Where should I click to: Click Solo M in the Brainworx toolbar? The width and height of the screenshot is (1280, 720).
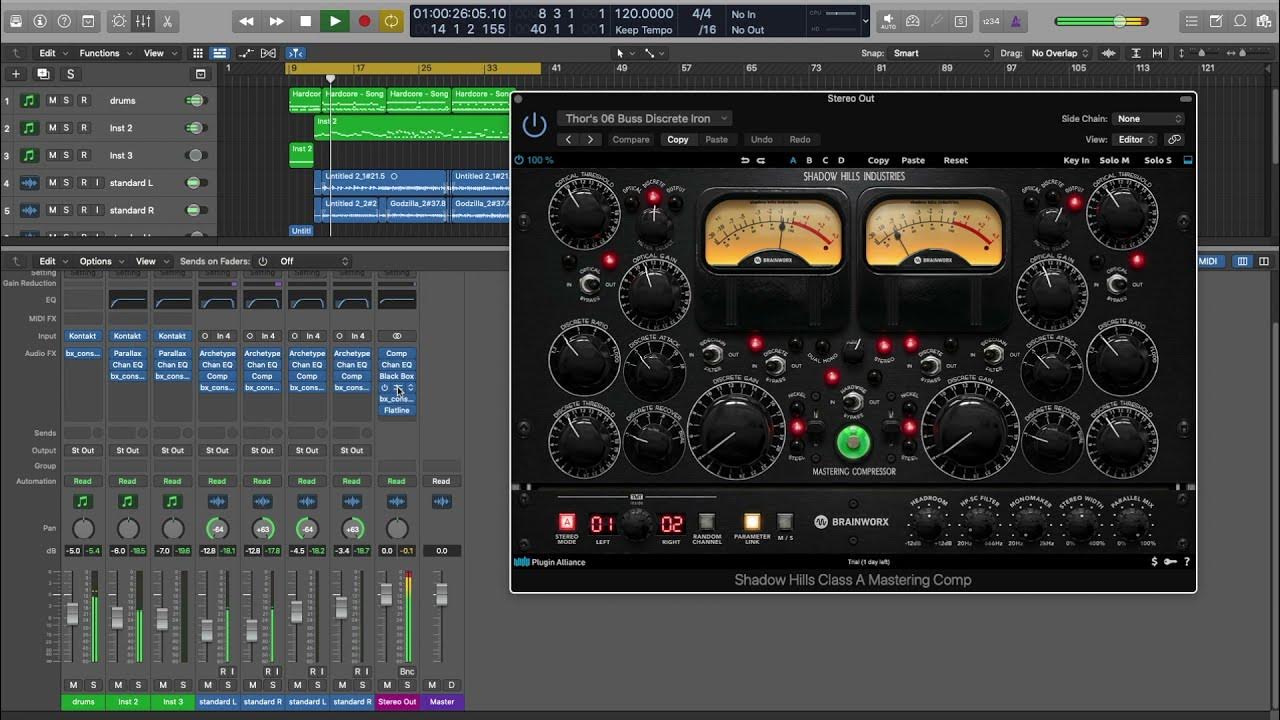click(1114, 160)
